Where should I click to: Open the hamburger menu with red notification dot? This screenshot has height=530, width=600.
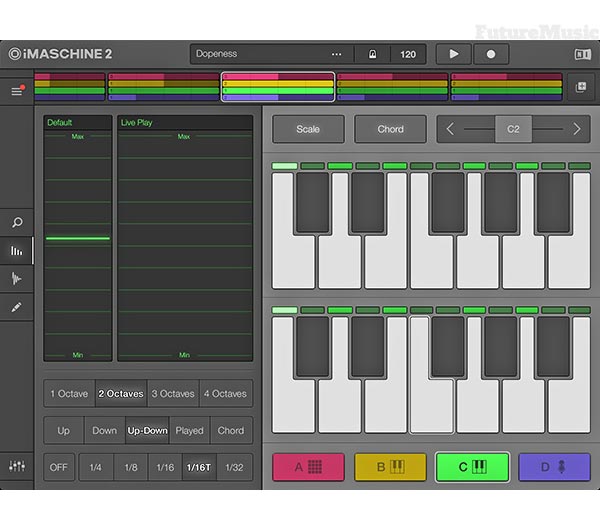tap(17, 91)
